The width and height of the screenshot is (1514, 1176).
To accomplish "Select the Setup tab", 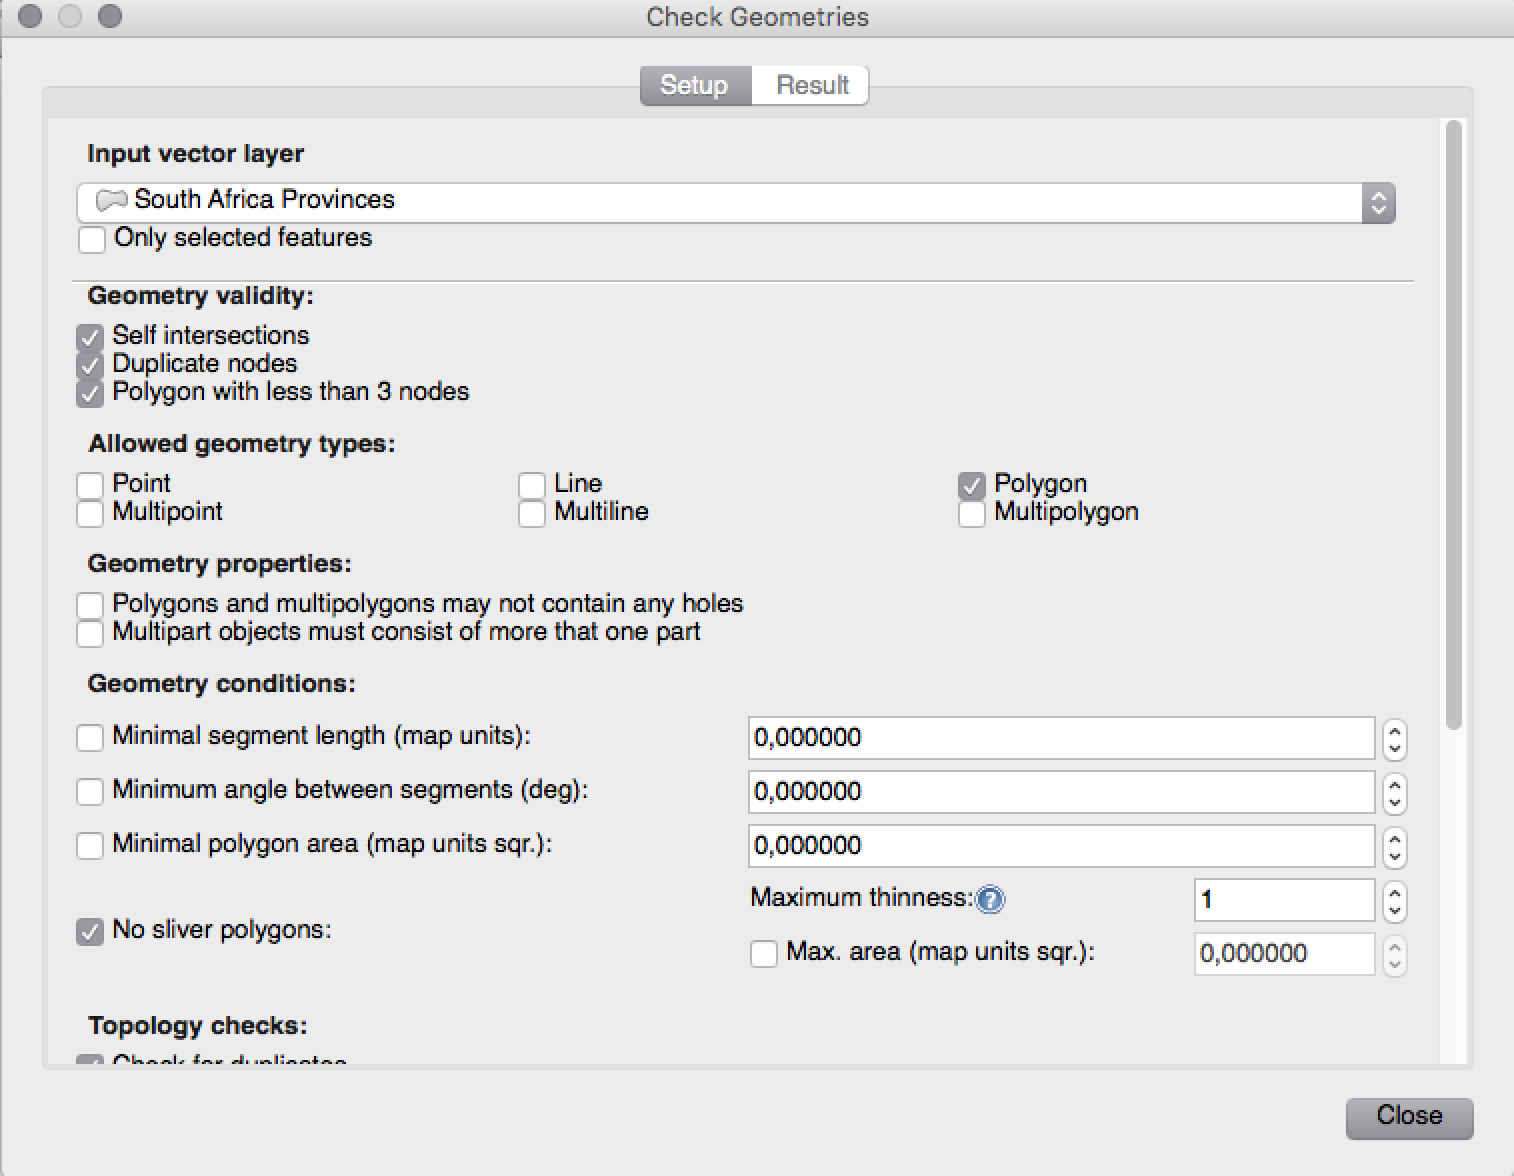I will click(x=694, y=85).
